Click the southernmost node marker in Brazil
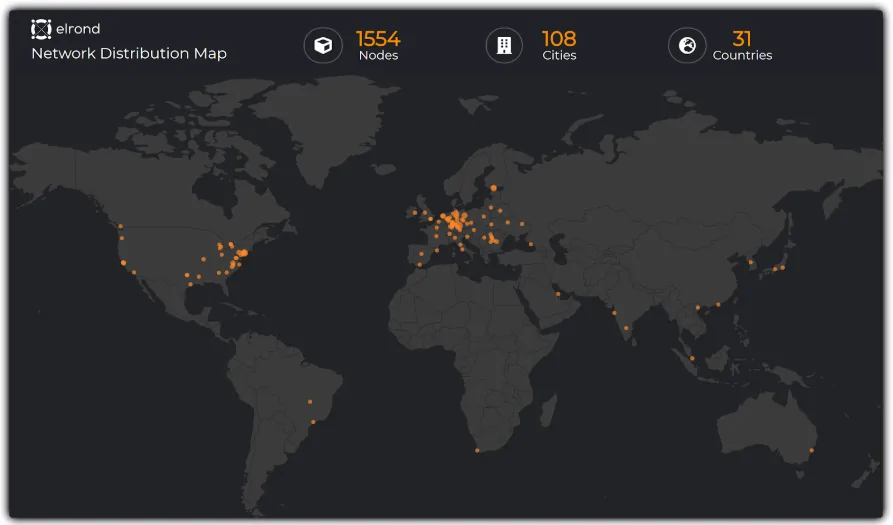 click(313, 422)
